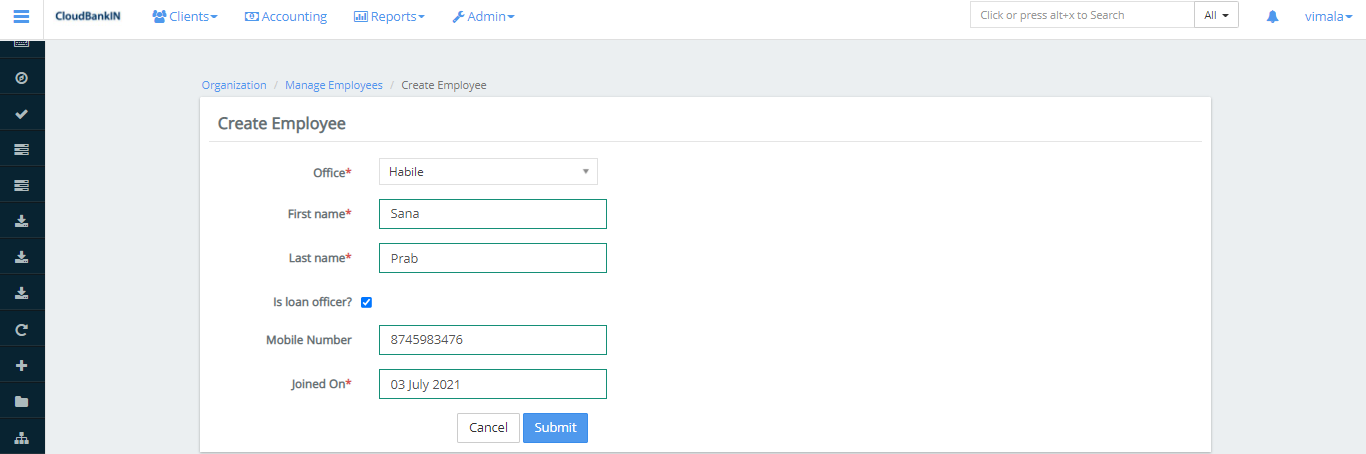1366x454 pixels.
Task: Open the Reports menu
Action: (389, 16)
